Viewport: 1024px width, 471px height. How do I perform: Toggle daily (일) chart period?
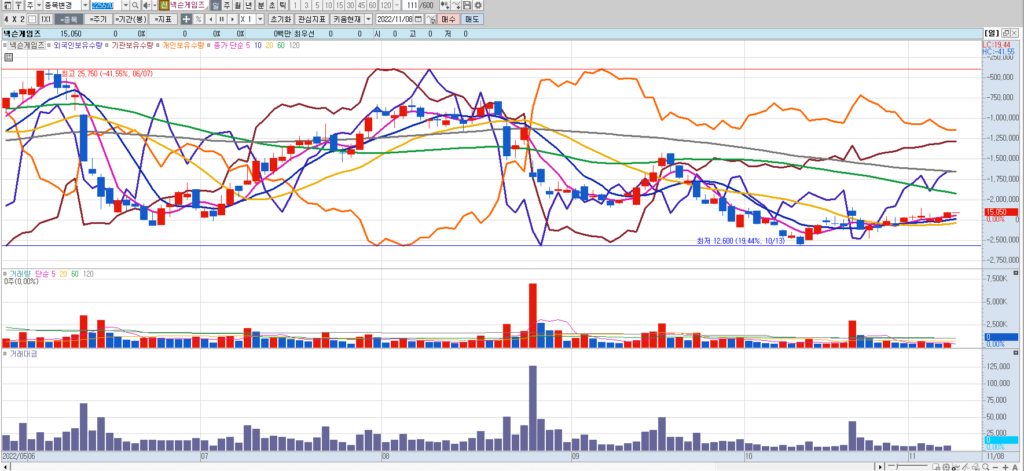[x=215, y=5]
